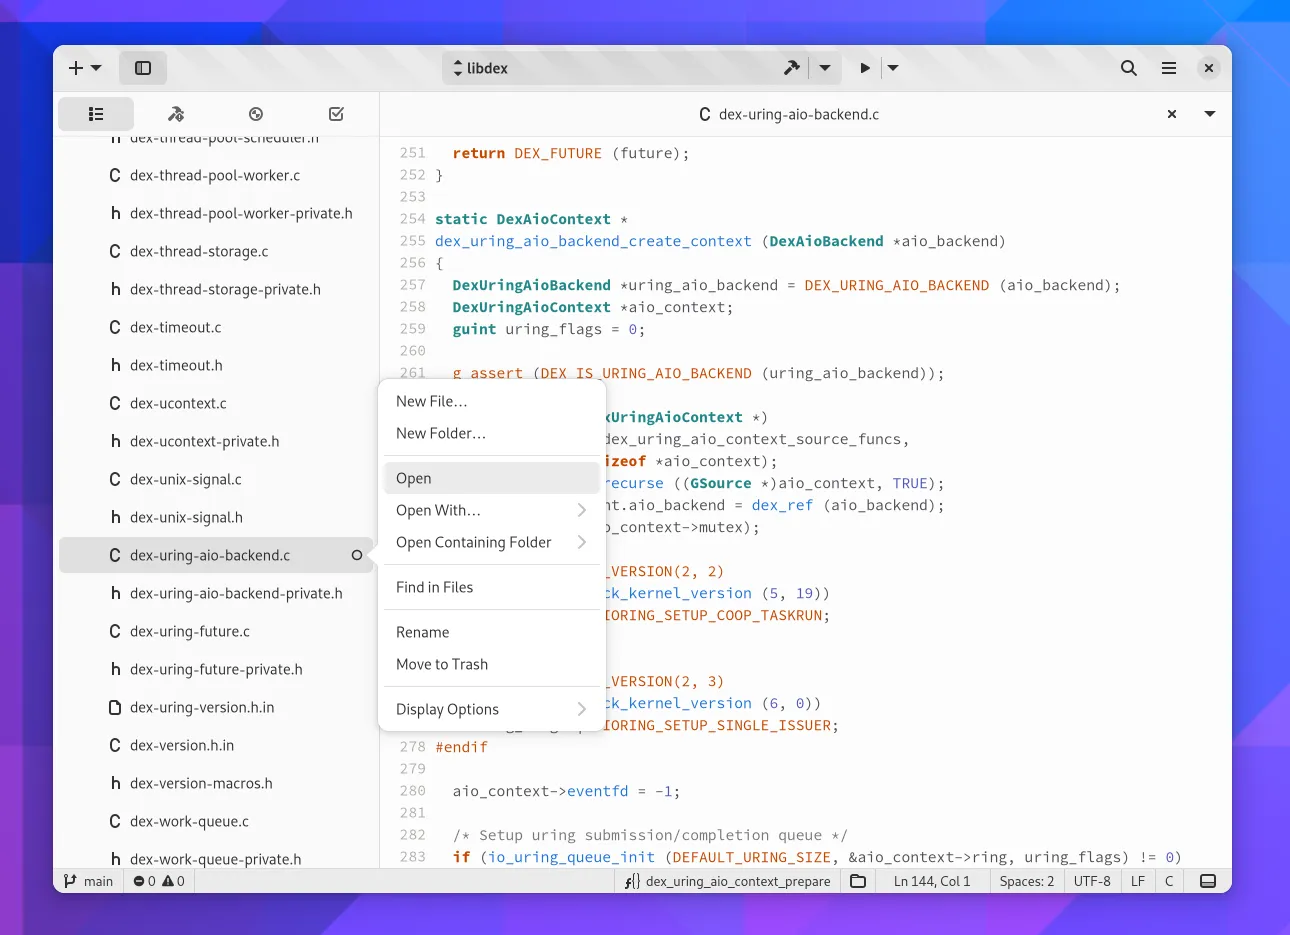The height and width of the screenshot is (935, 1290).
Task: Run the project with play button
Action: pos(865,68)
